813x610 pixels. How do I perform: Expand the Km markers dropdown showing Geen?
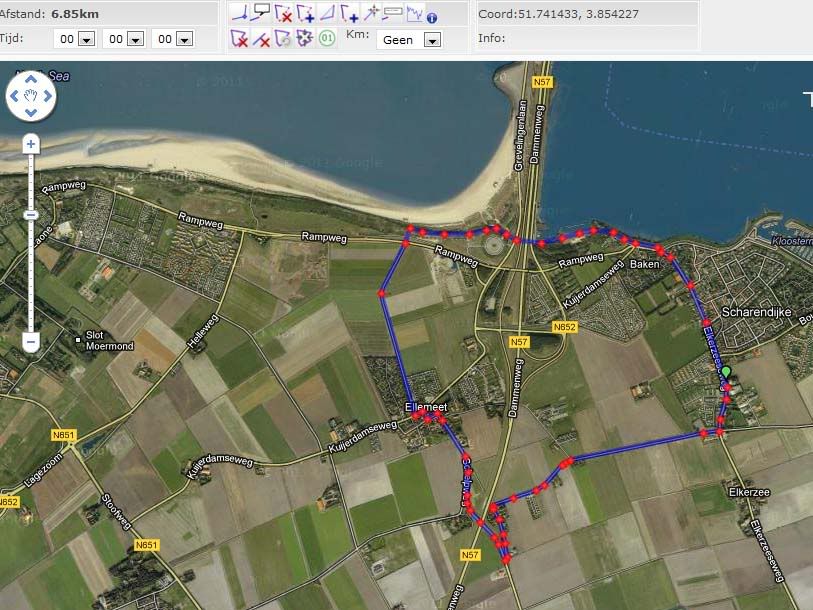pyautogui.click(x=431, y=40)
